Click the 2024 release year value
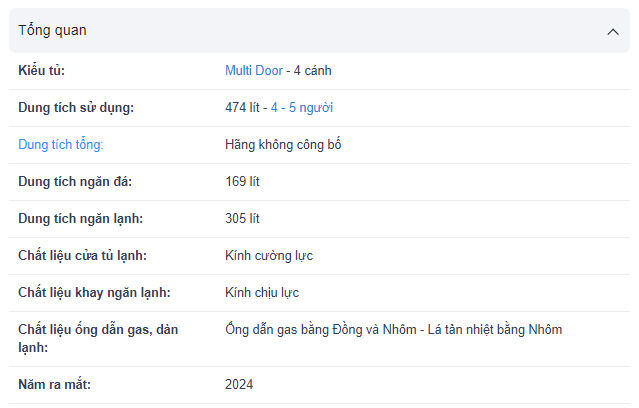 [239, 385]
